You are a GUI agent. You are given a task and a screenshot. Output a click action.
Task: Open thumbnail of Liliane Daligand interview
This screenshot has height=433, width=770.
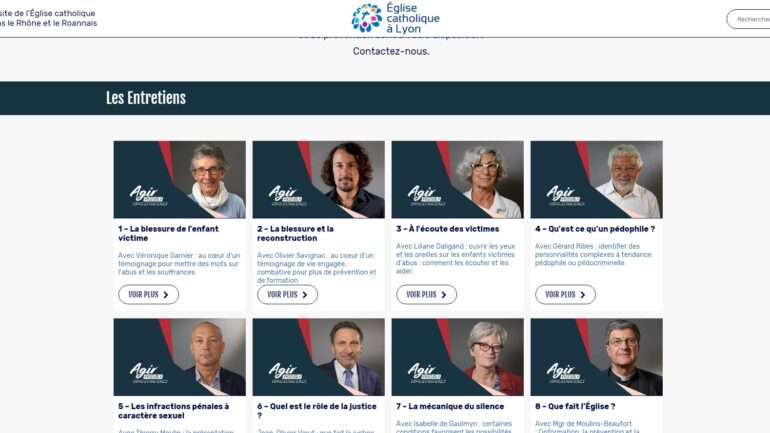pos(458,180)
